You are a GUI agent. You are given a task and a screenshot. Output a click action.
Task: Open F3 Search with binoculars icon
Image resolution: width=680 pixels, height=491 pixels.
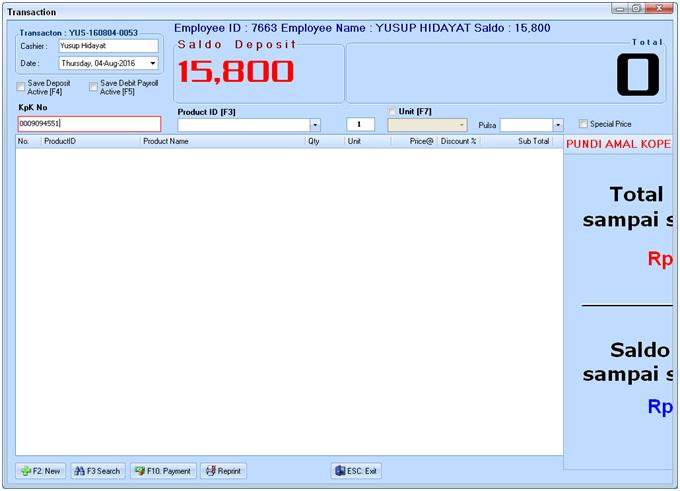97,471
